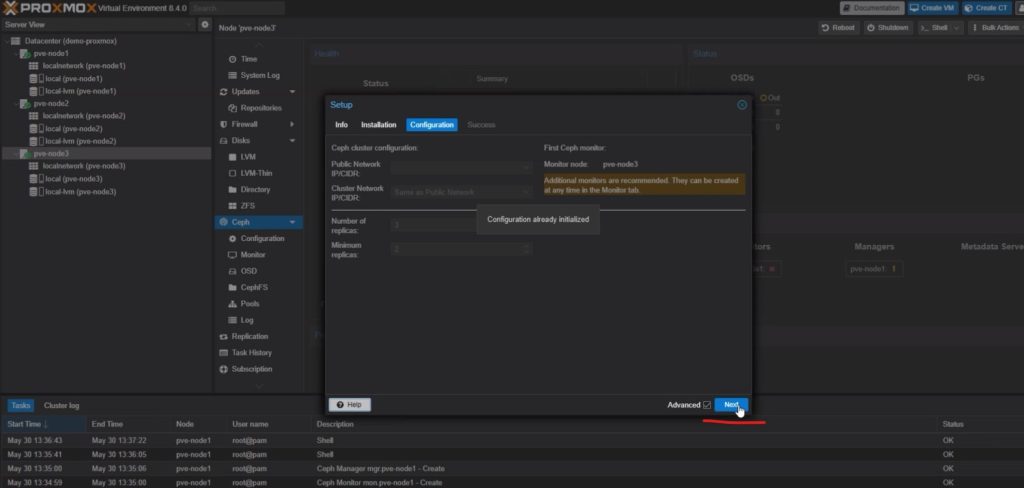Click the Subscription icon
The height and width of the screenshot is (488, 1024).
click(224, 370)
